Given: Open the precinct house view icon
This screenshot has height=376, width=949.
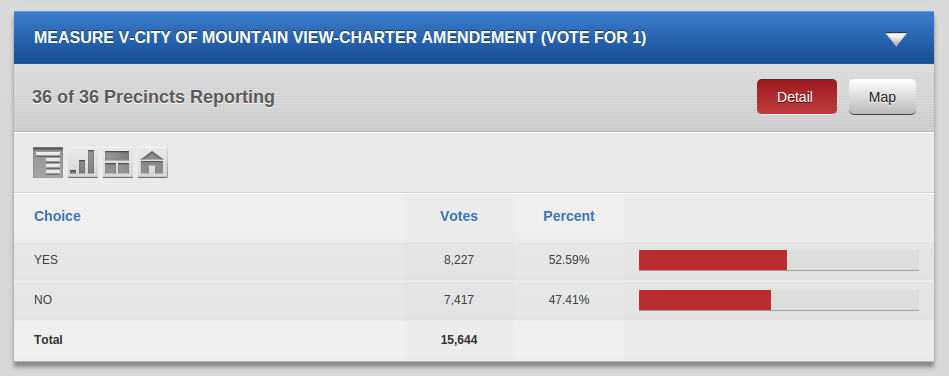Looking at the screenshot, I should point(153,163).
